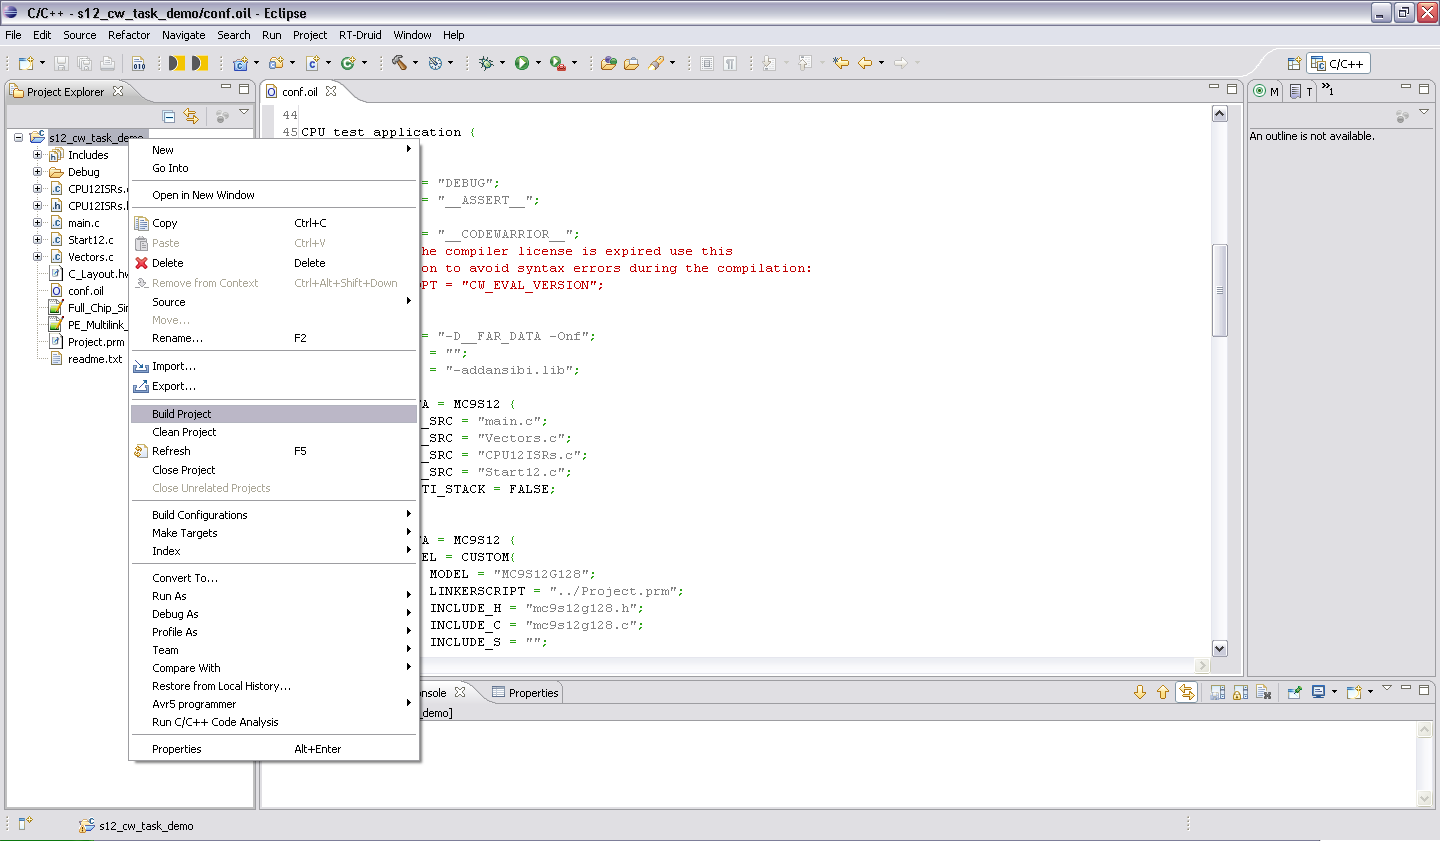
Task: Choose Properties from context menu
Action: (x=274, y=749)
